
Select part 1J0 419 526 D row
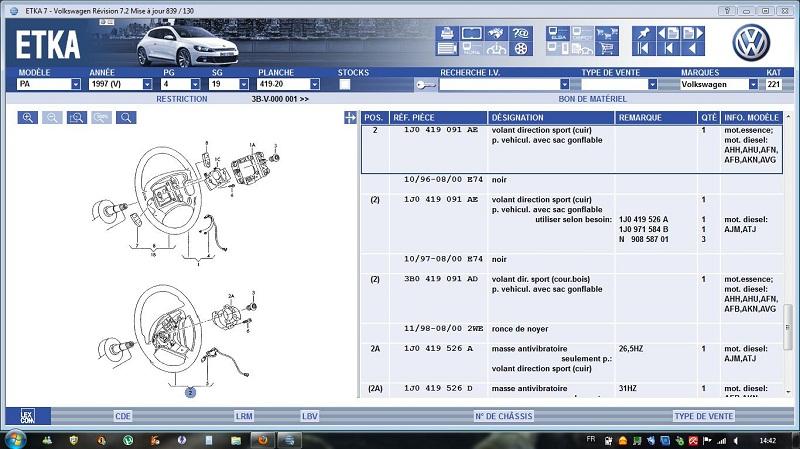click(x=572, y=390)
